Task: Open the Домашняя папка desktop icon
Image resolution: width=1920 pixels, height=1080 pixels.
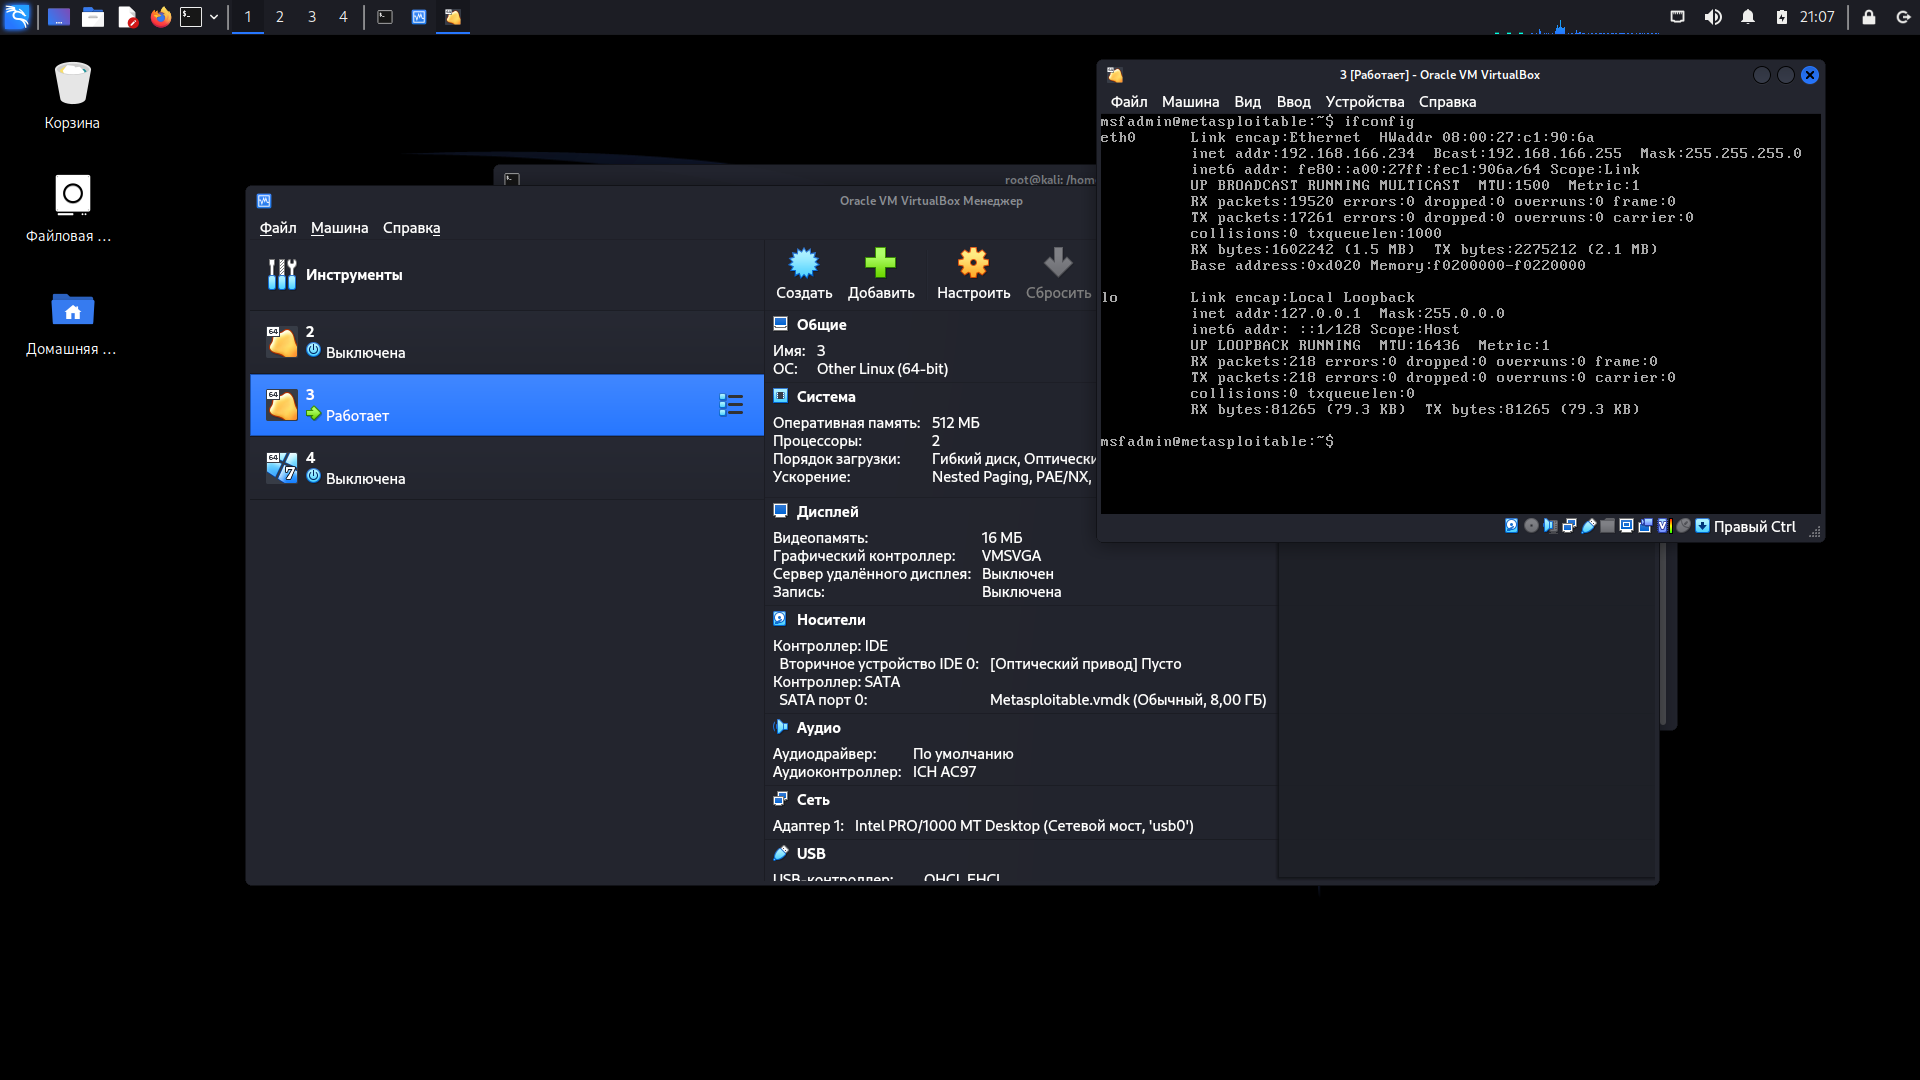Action: click(71, 323)
